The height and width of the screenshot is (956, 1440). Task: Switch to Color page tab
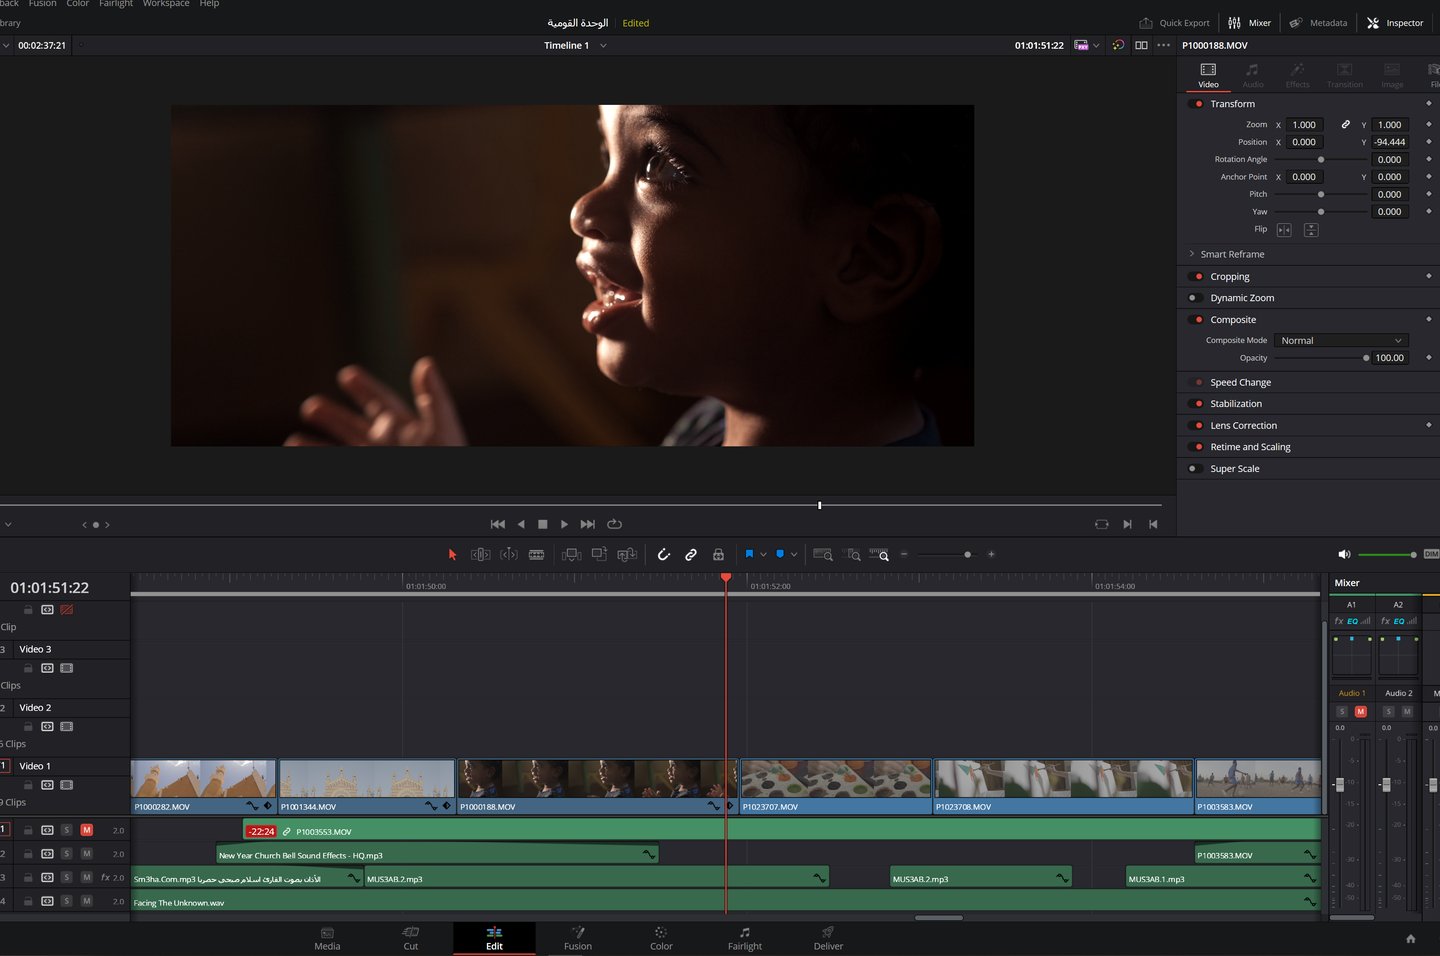coord(661,938)
